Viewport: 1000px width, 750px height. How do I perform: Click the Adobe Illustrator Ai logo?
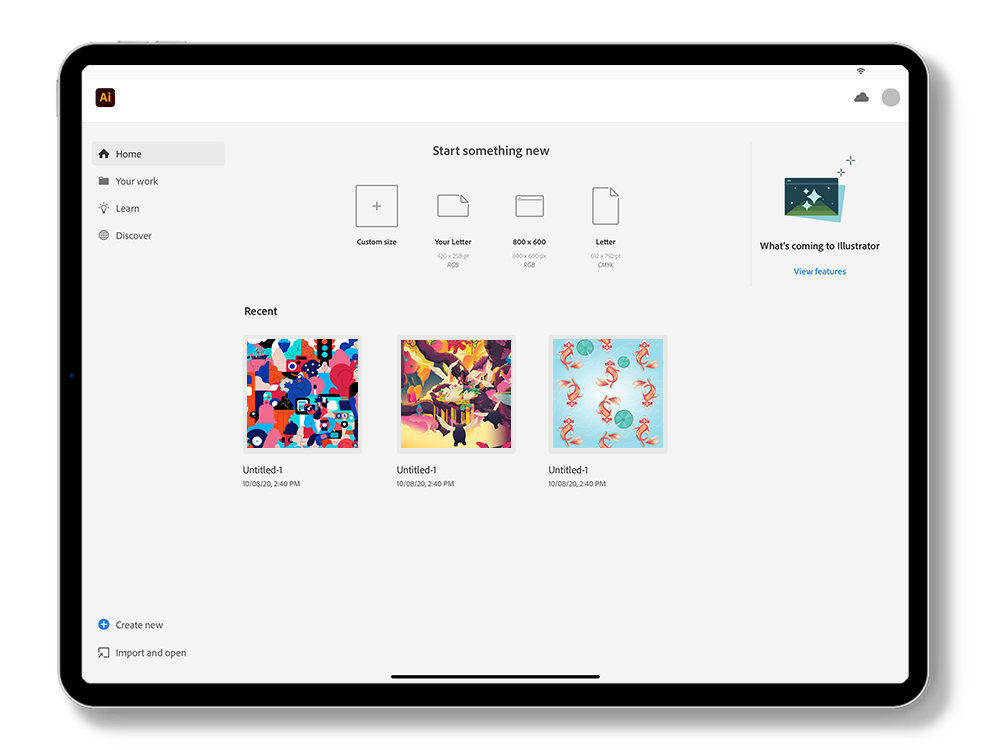[x=105, y=97]
